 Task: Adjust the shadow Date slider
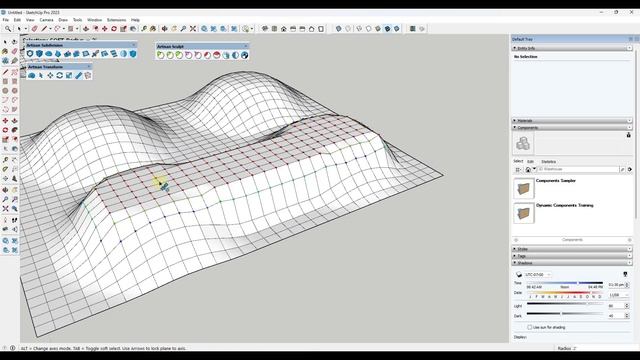pos(564,293)
